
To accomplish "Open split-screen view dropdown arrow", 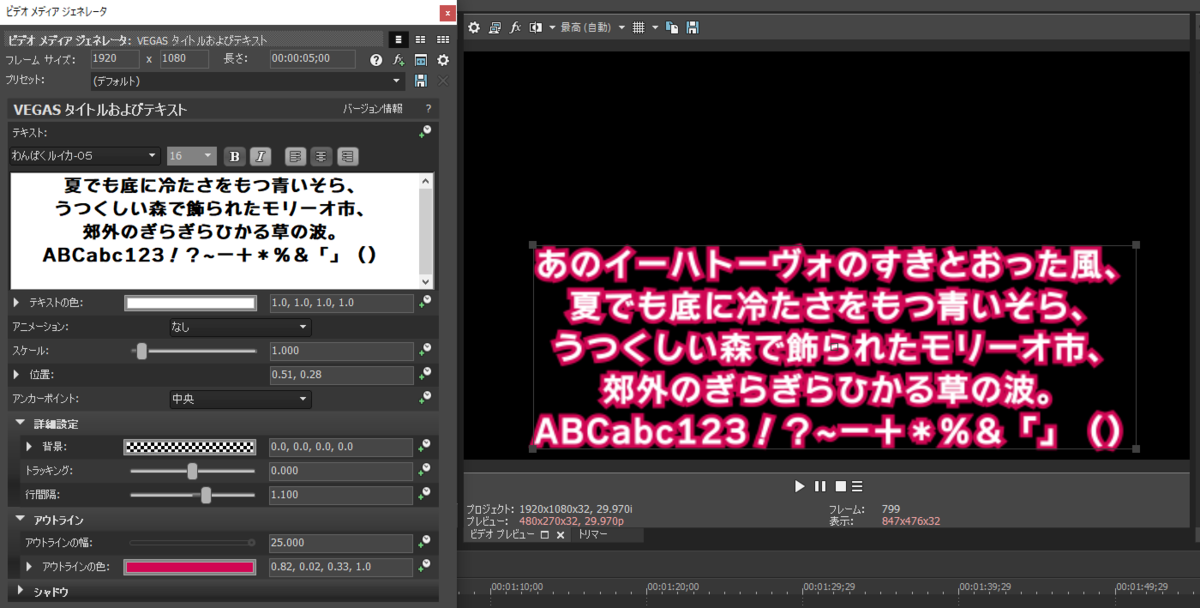I will [x=552, y=28].
